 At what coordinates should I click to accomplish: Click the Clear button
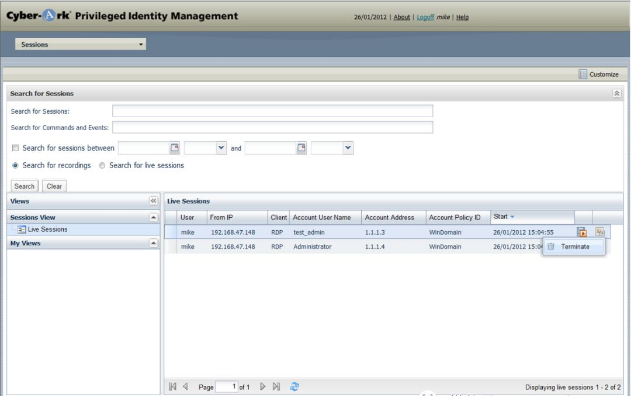coord(54,186)
